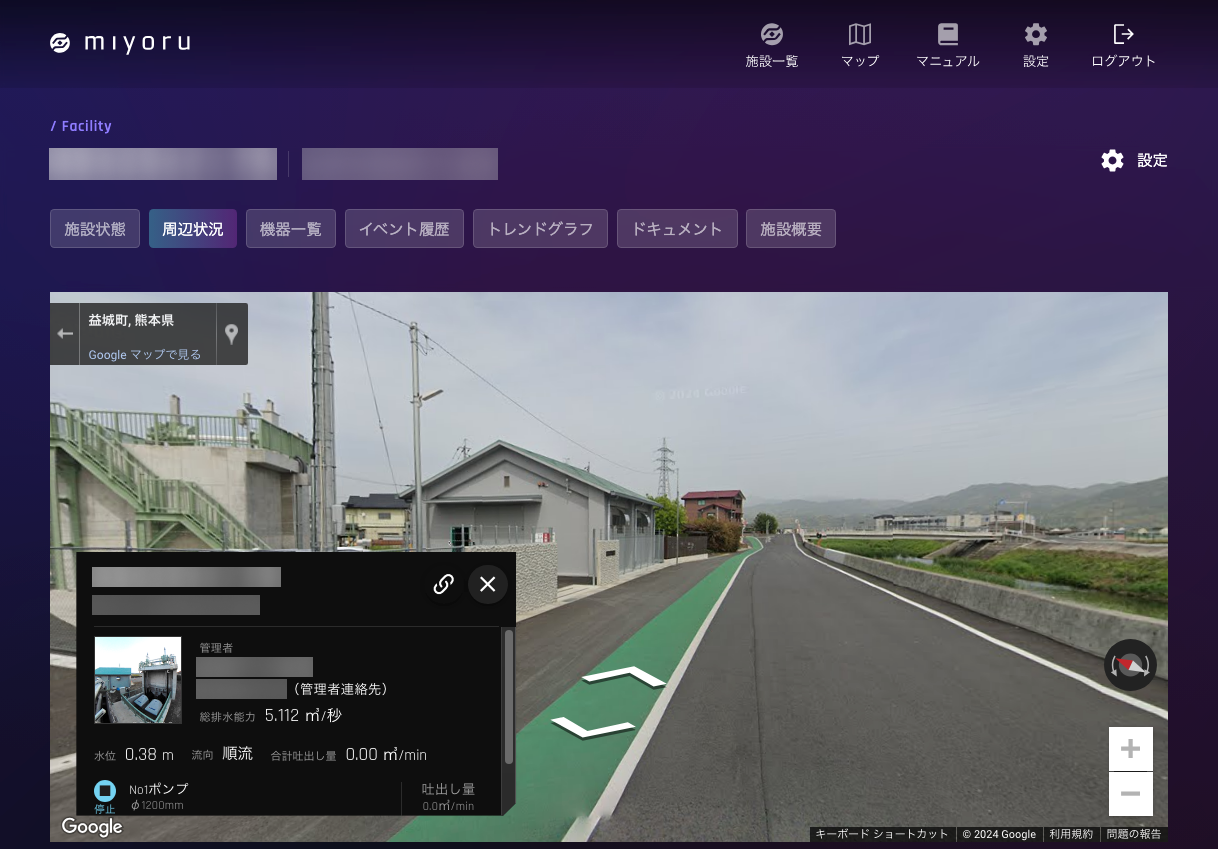The image size is (1218, 849).
Task: Click the 吐出し量 column label
Action: 448,789
